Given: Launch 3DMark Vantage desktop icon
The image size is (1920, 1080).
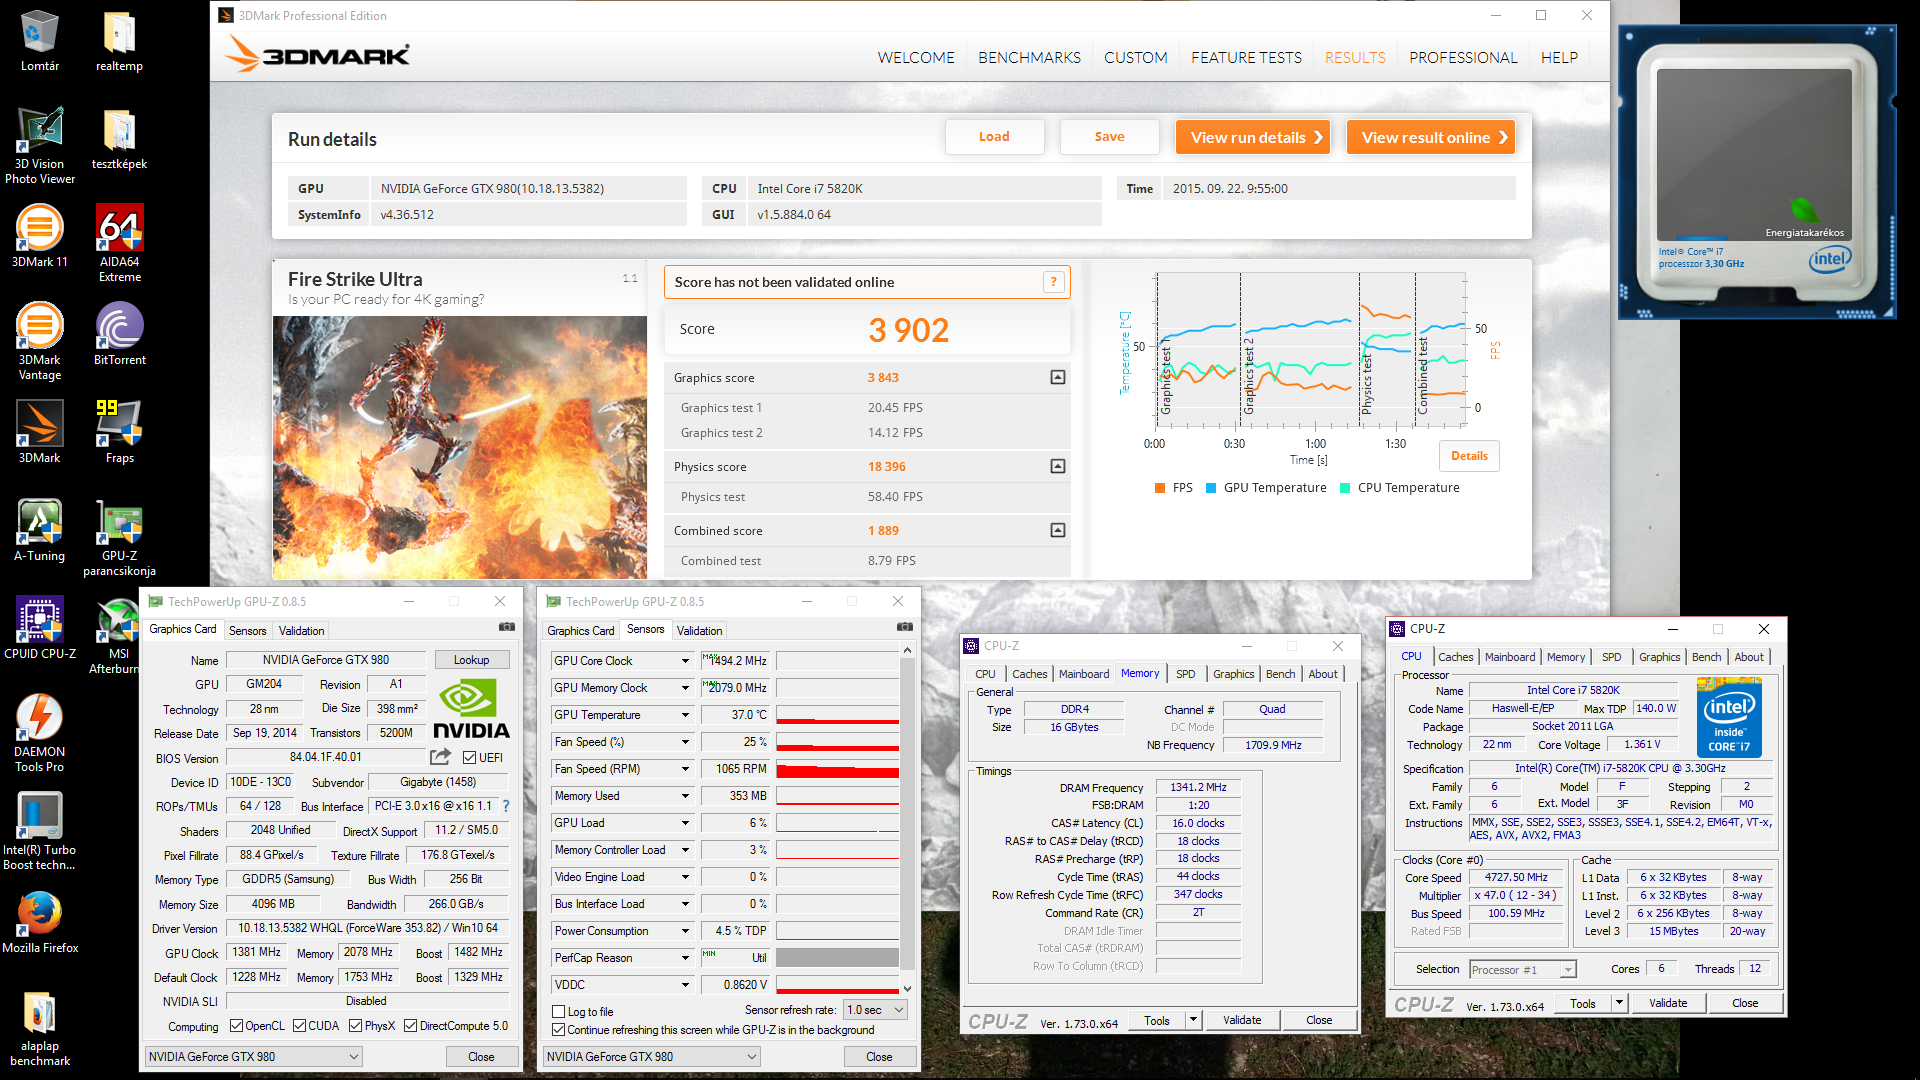Looking at the screenshot, I should pyautogui.click(x=40, y=342).
